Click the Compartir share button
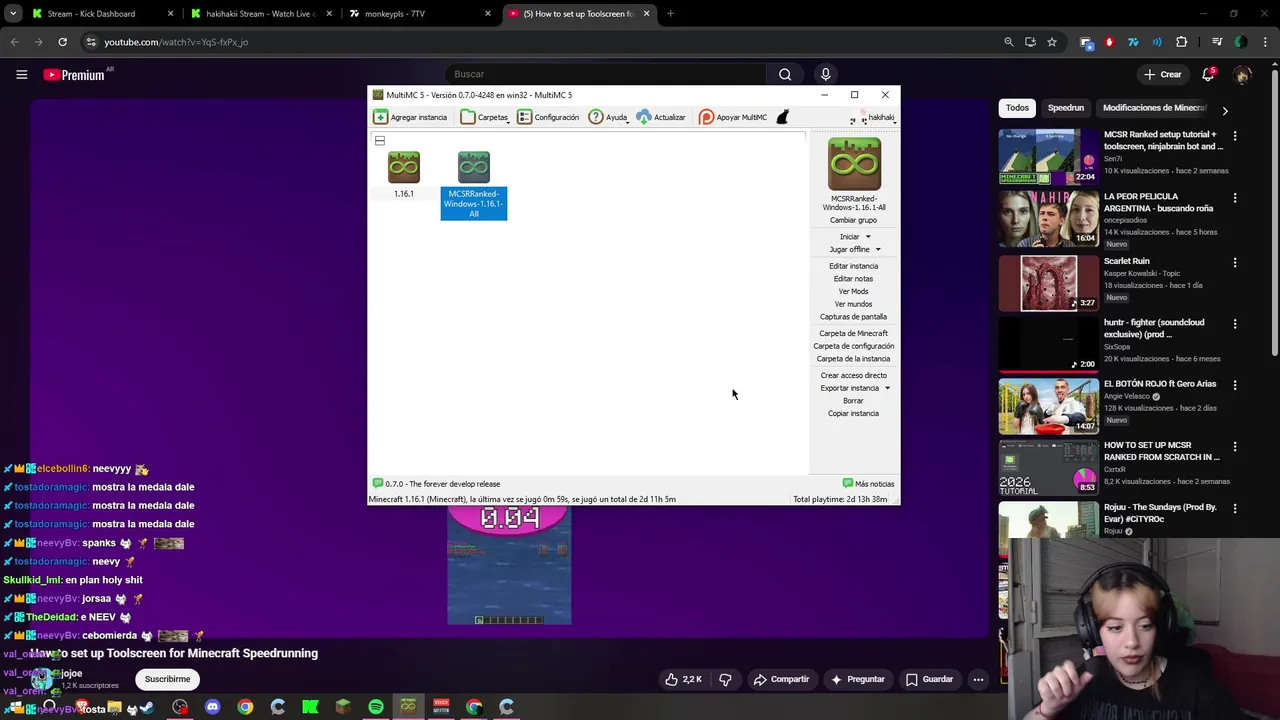Screen dimensions: 1280x720 click(781, 679)
